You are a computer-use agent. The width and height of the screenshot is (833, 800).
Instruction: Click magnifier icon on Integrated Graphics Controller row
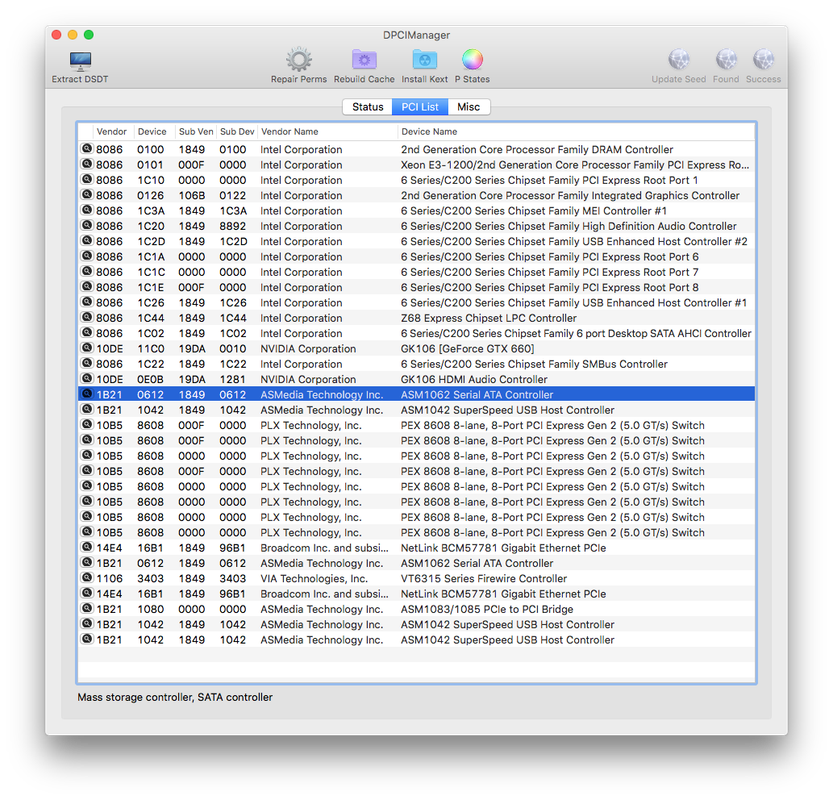87,194
